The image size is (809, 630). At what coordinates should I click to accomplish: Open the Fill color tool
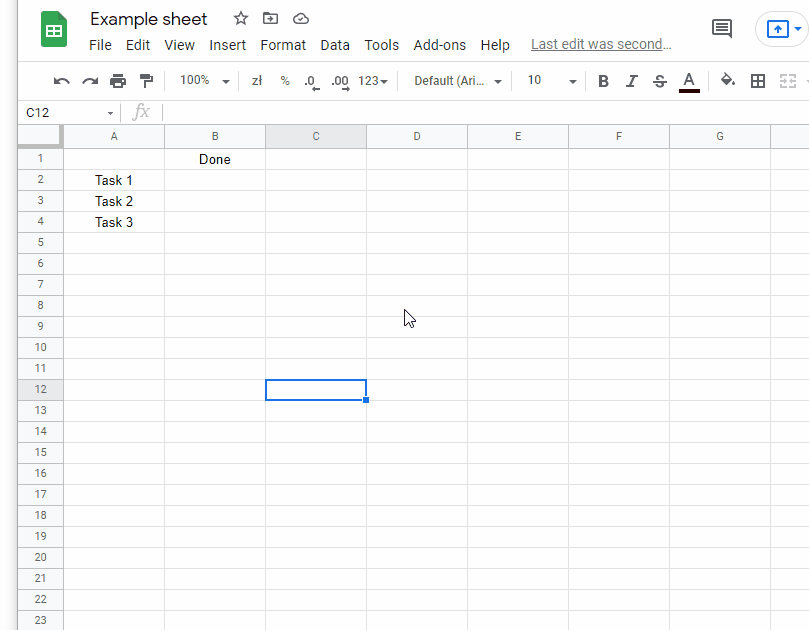coord(727,80)
